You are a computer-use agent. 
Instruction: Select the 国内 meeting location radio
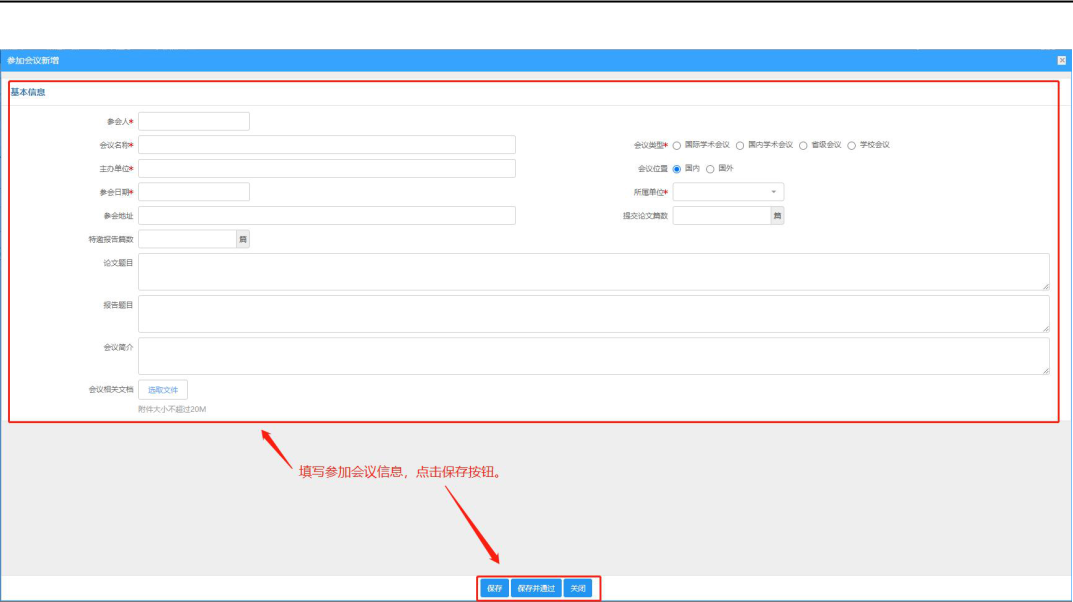(x=677, y=169)
